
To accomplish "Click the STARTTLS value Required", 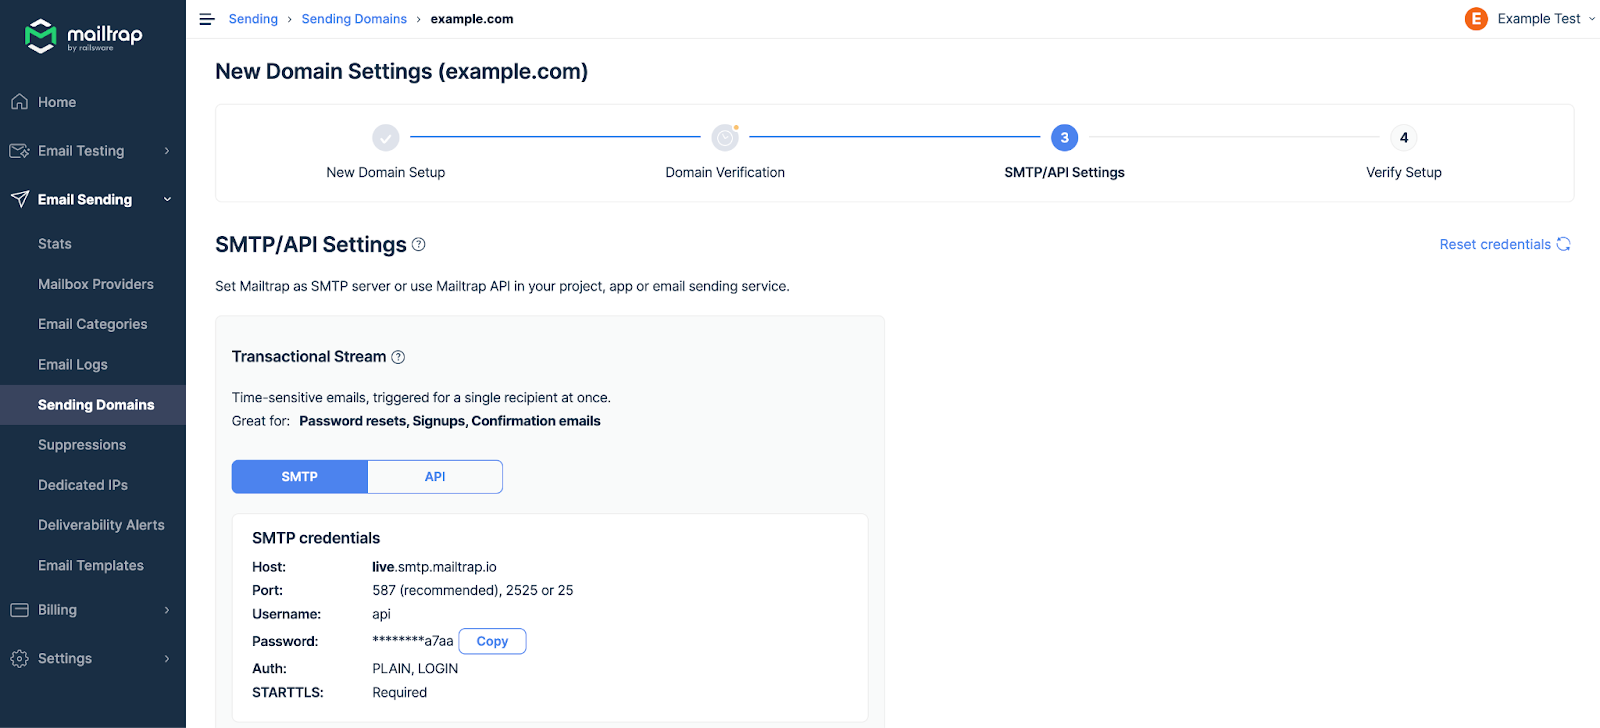I will tap(399, 692).
